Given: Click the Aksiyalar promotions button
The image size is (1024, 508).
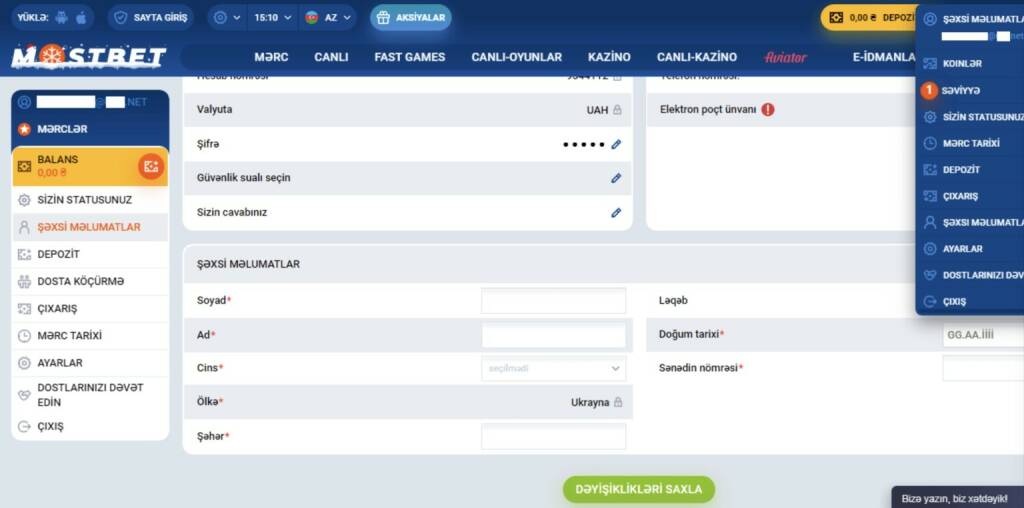Looking at the screenshot, I should [x=411, y=18].
